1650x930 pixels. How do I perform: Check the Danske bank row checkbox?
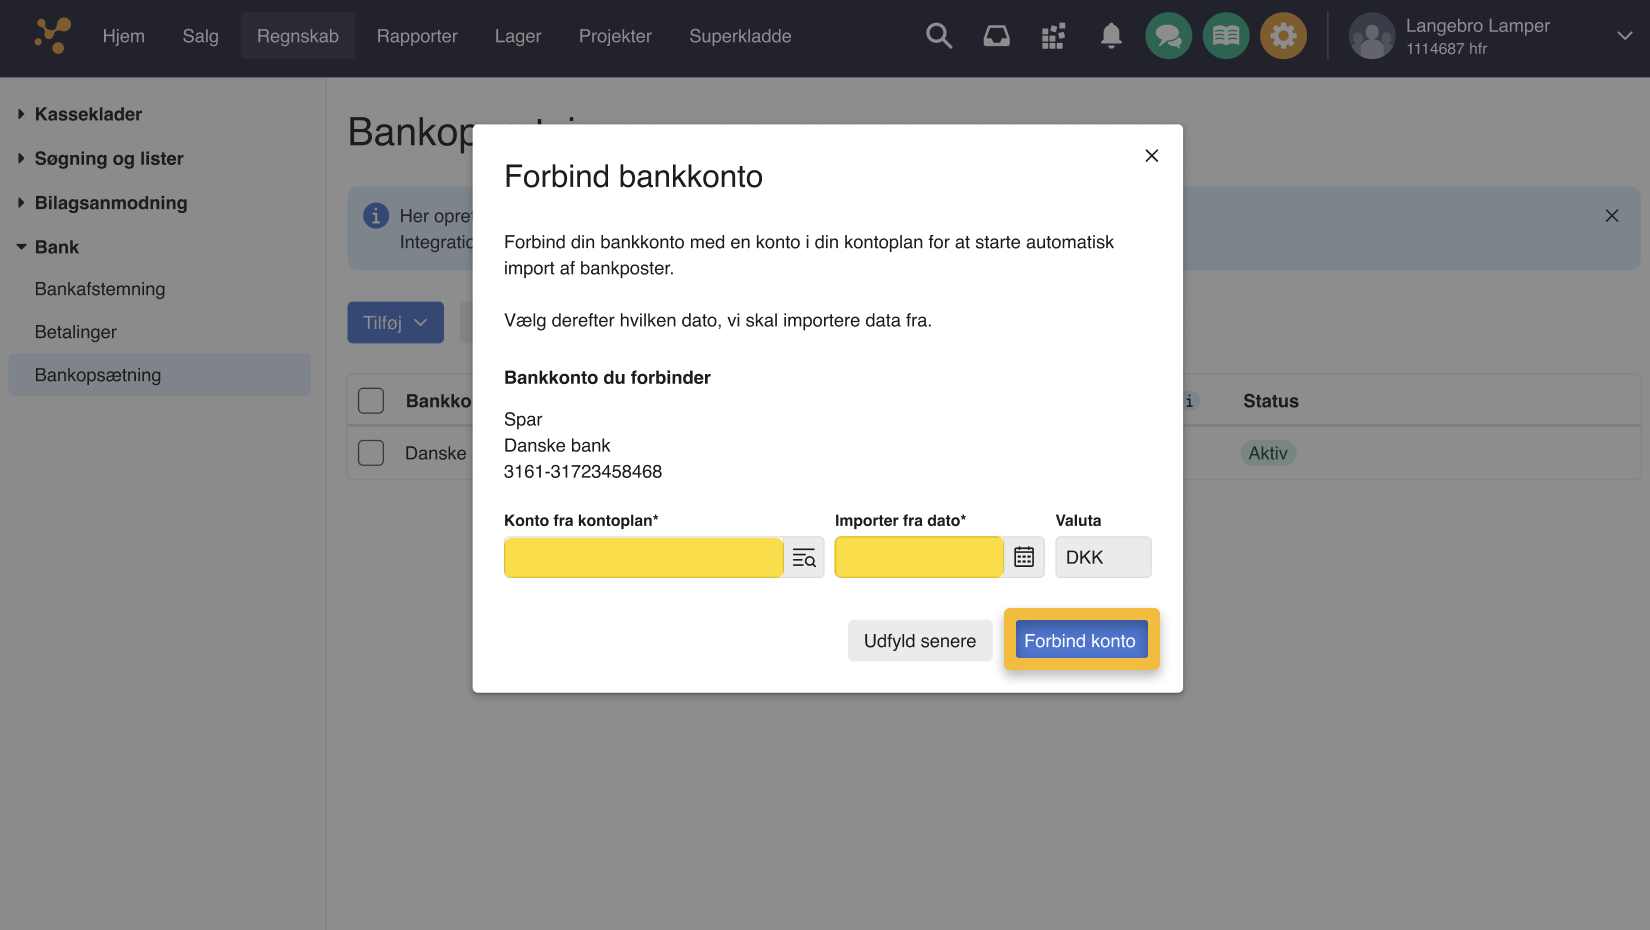click(x=371, y=452)
